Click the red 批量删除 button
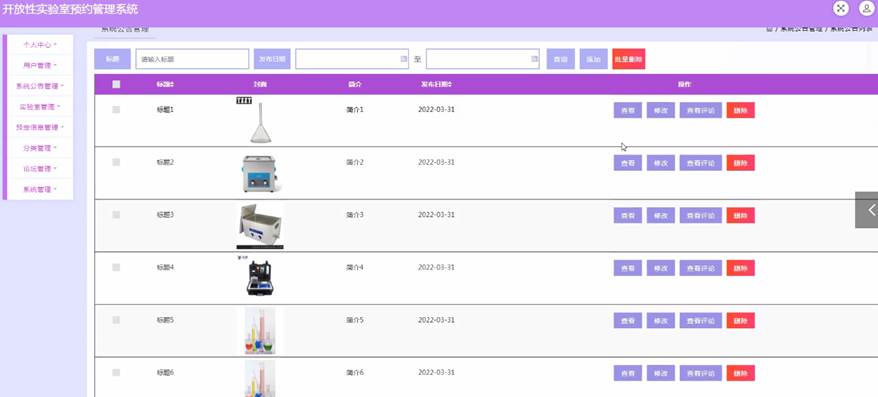Viewport: 878px width, 397px height. [x=629, y=59]
